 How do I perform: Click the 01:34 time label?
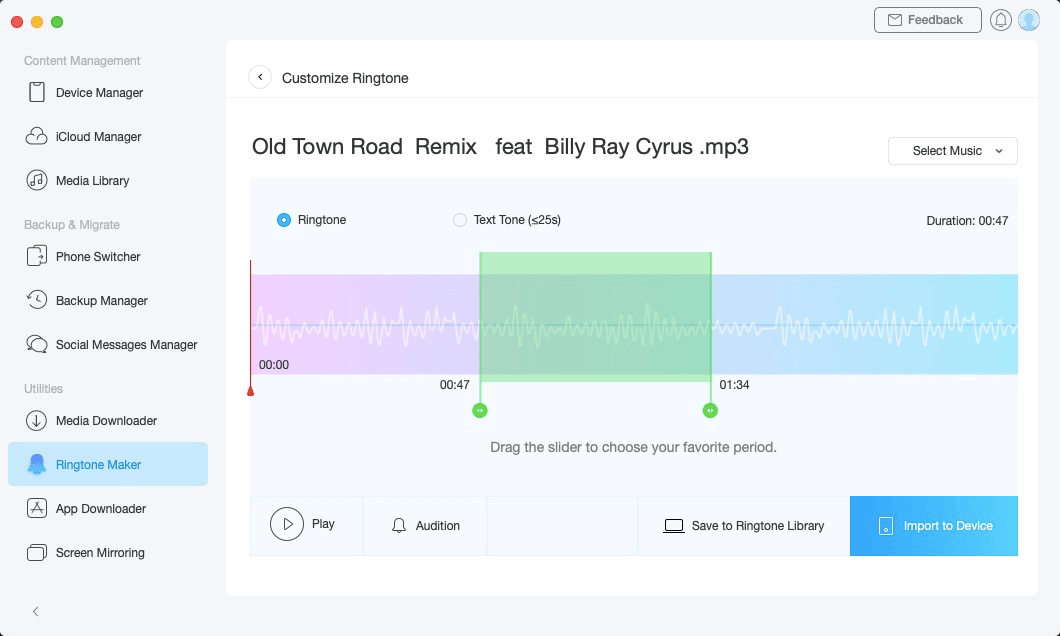point(734,385)
